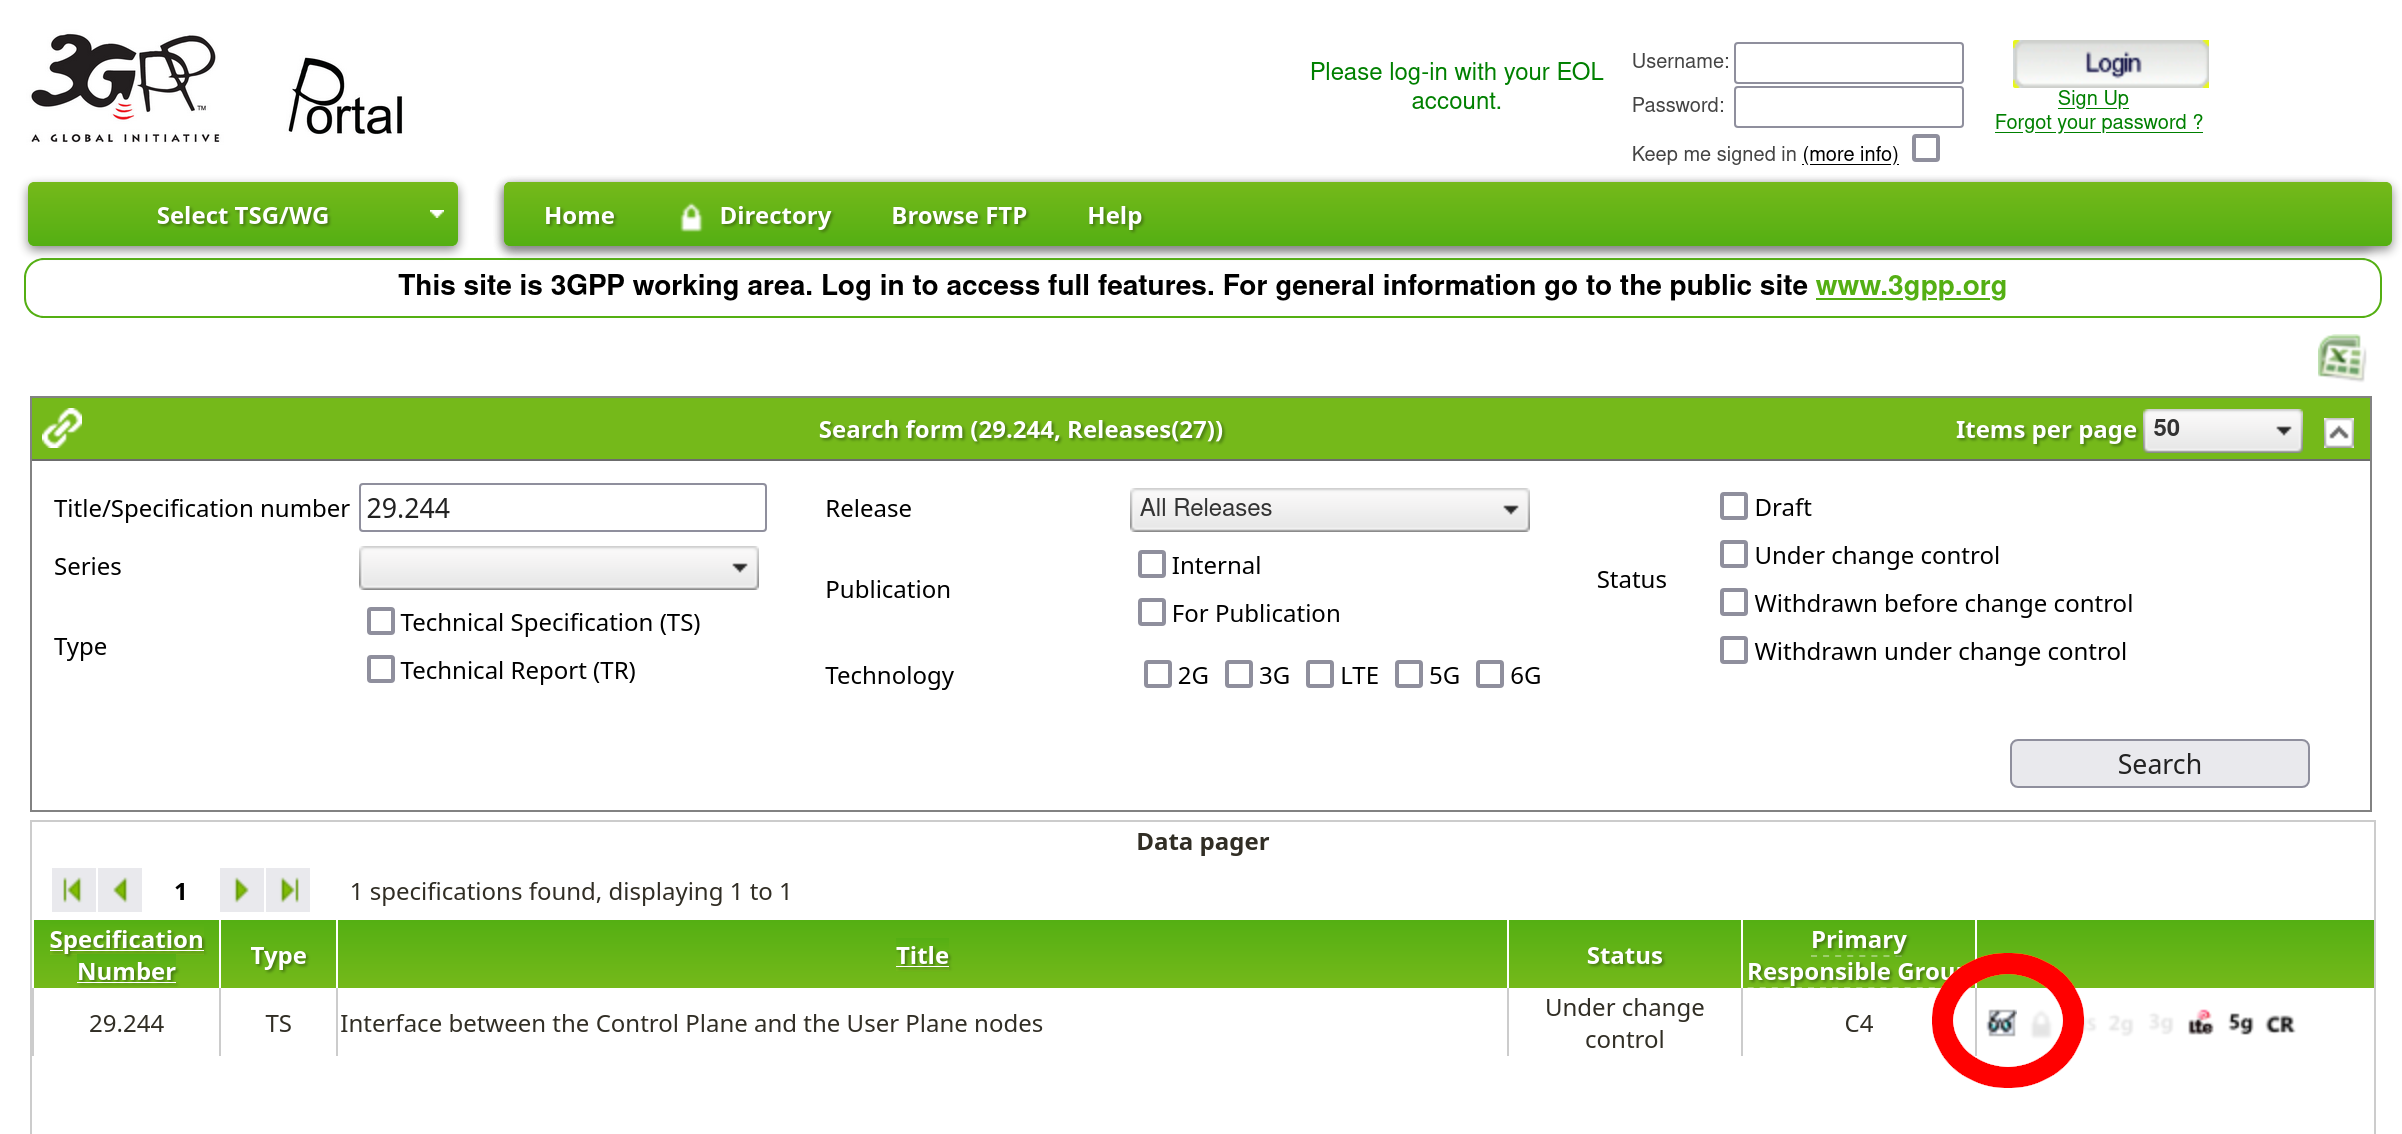This screenshot has height=1134, width=2402.
Task: Expand the Series dropdown
Action: 558,567
